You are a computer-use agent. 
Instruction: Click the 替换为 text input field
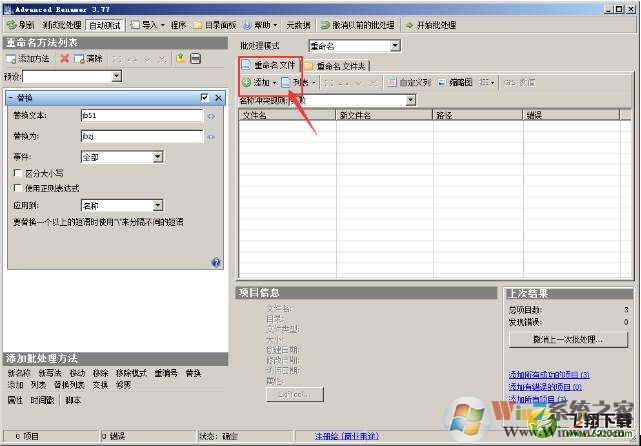[x=140, y=135]
